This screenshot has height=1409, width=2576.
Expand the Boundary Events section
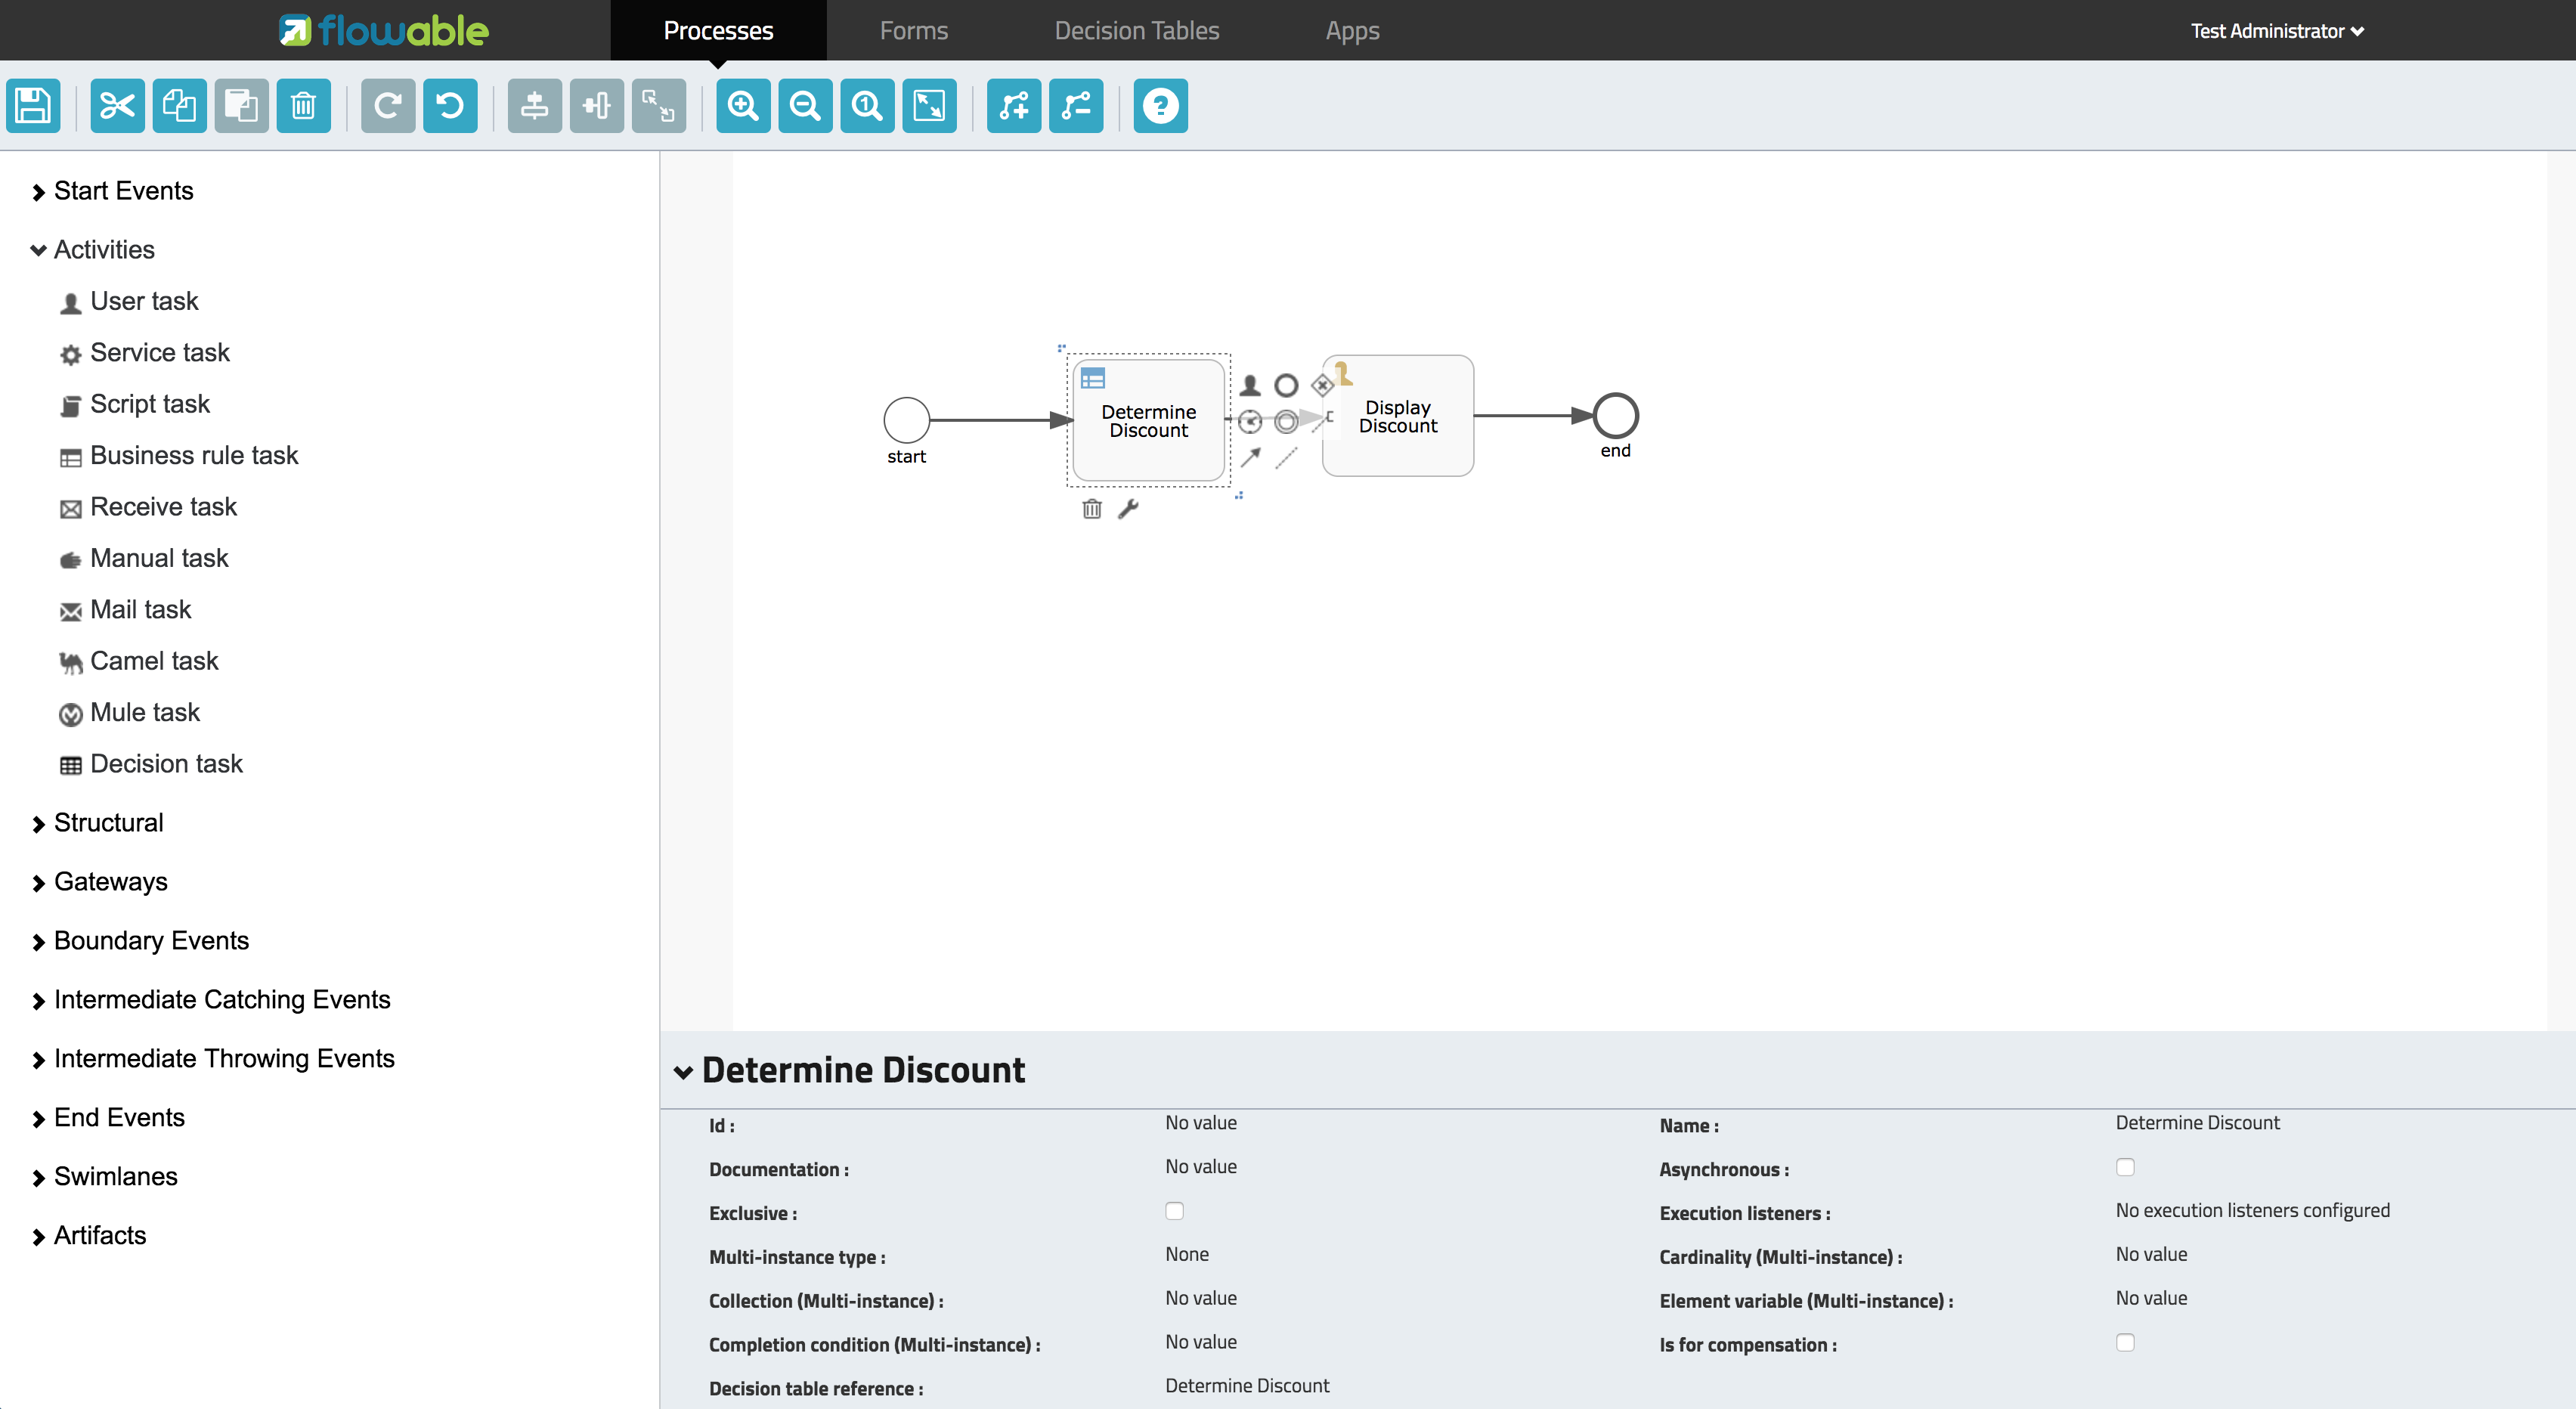pyautogui.click(x=151, y=940)
